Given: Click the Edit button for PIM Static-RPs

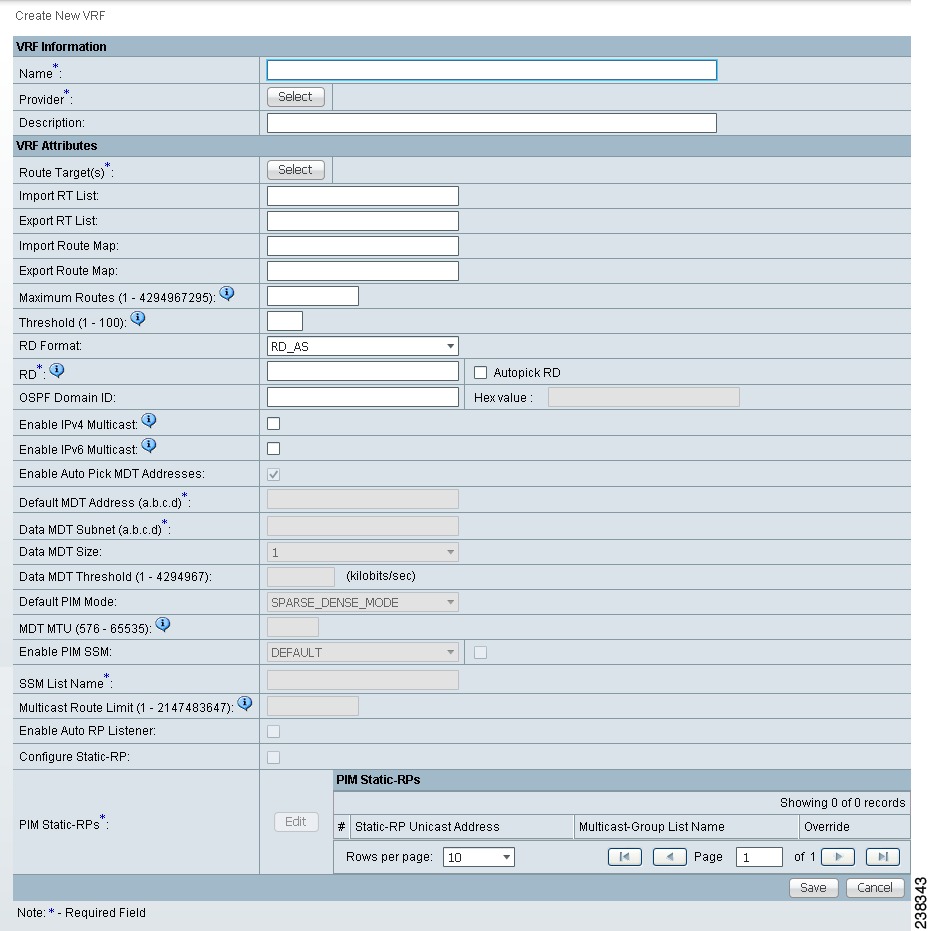Looking at the screenshot, I should coord(296,822).
